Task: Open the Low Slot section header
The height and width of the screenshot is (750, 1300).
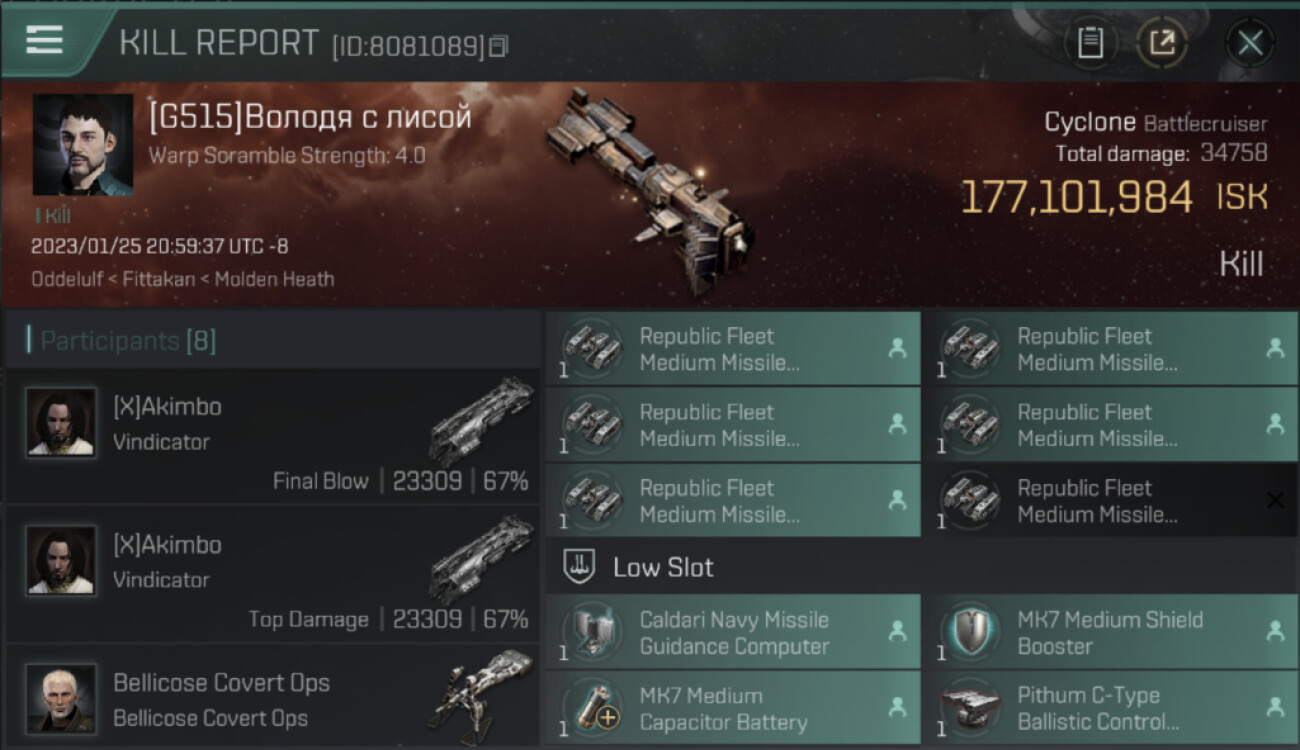Action: point(922,567)
